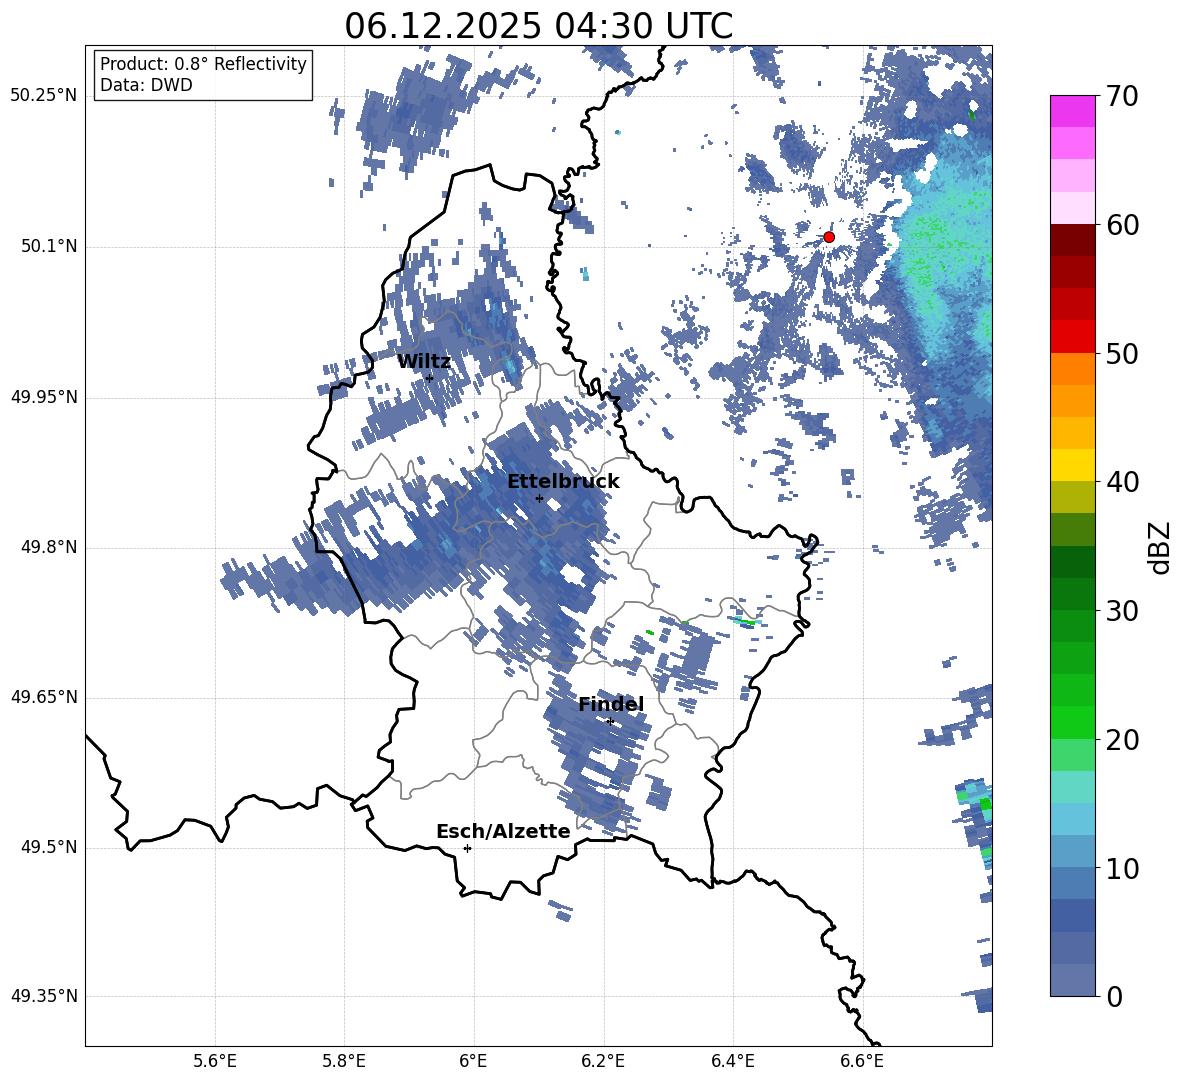Click the 6.6°E longitude label
This screenshot has width=1184, height=1081.
(862, 1061)
